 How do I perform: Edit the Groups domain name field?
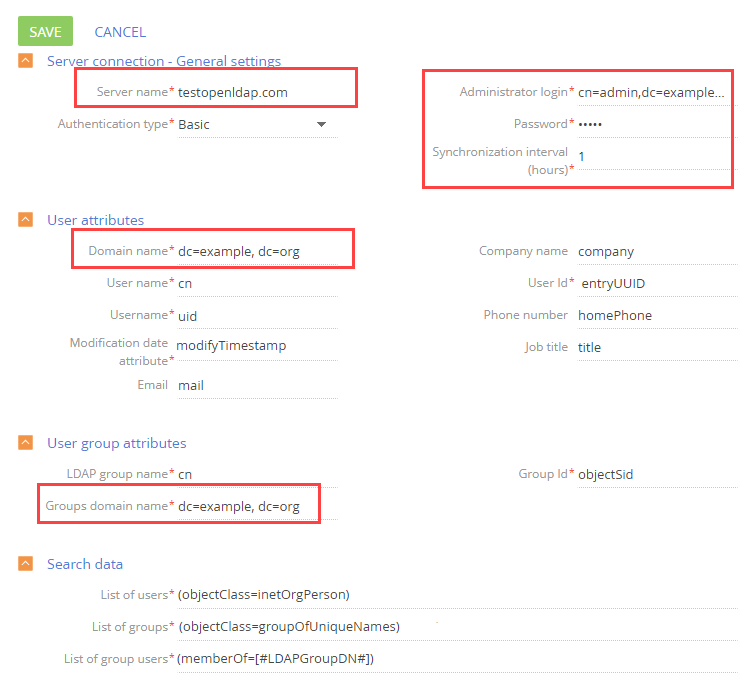pyautogui.click(x=258, y=507)
